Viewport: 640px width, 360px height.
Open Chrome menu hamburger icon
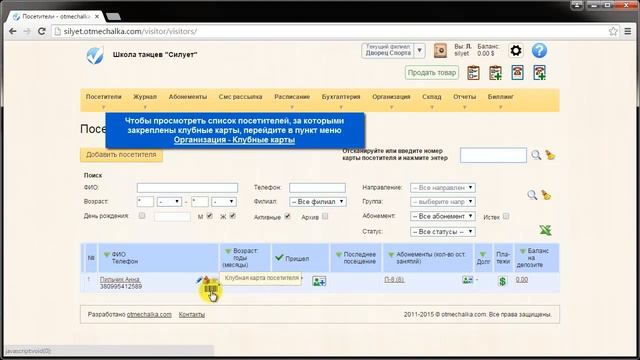pos(628,31)
